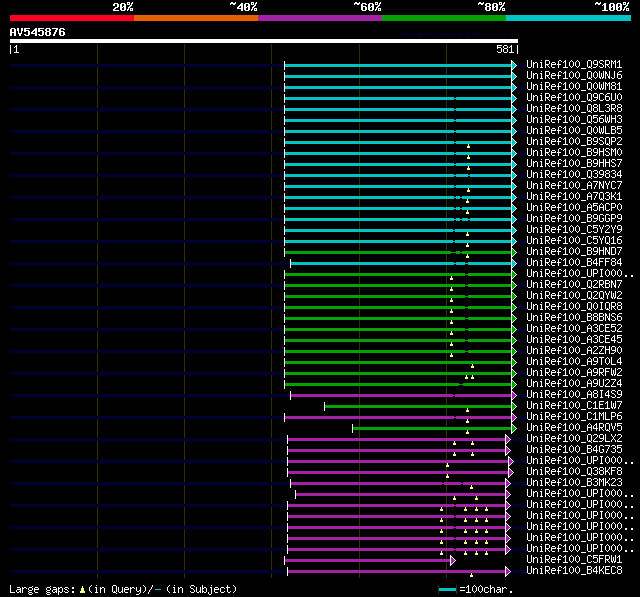Screen dimensions: 640x597
Task: Click the red 20% identity legend segment
Action: (72, 18)
